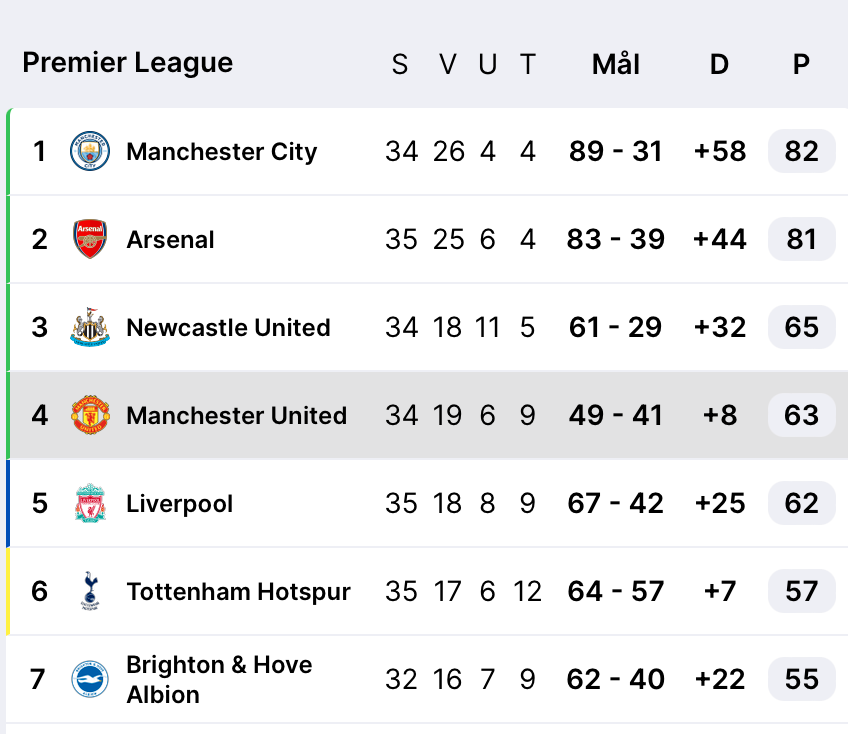
Task: Click the Tottenham Hotspur club crest
Action: [90, 592]
